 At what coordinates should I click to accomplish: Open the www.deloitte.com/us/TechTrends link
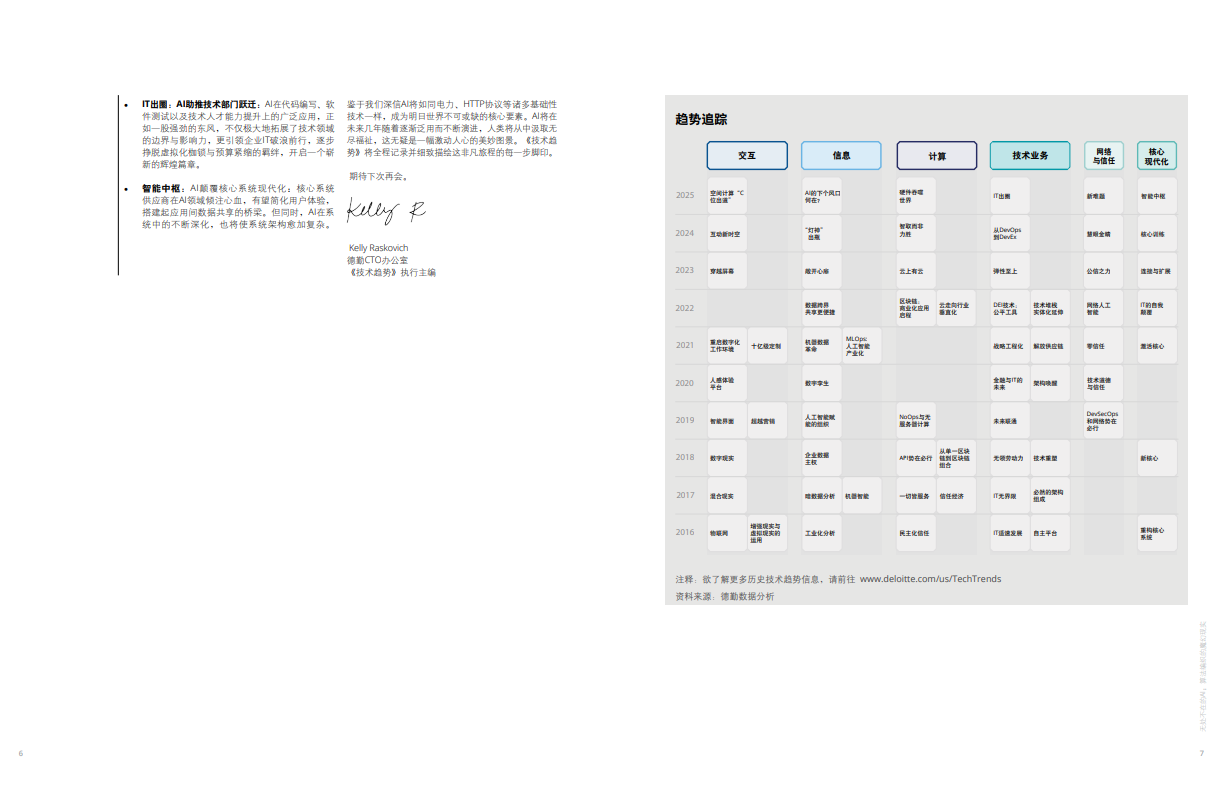(x=930, y=579)
